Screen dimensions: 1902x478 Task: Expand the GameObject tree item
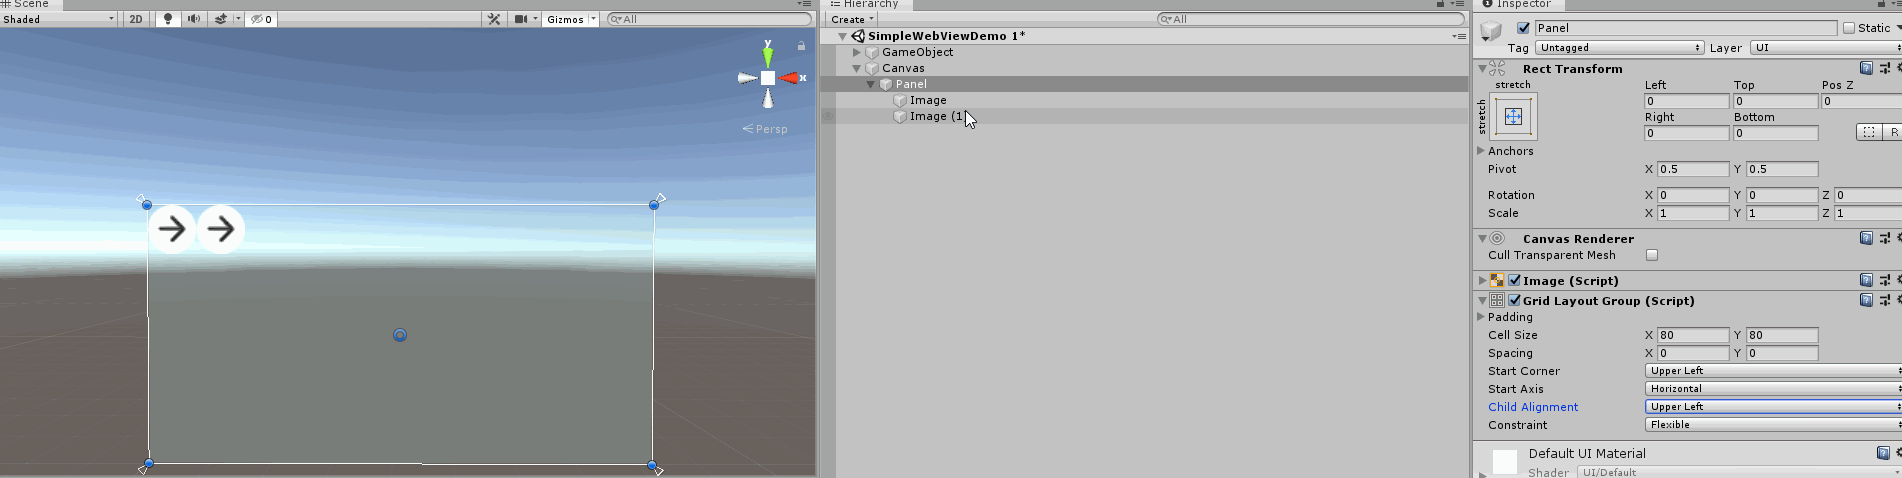[x=857, y=52]
